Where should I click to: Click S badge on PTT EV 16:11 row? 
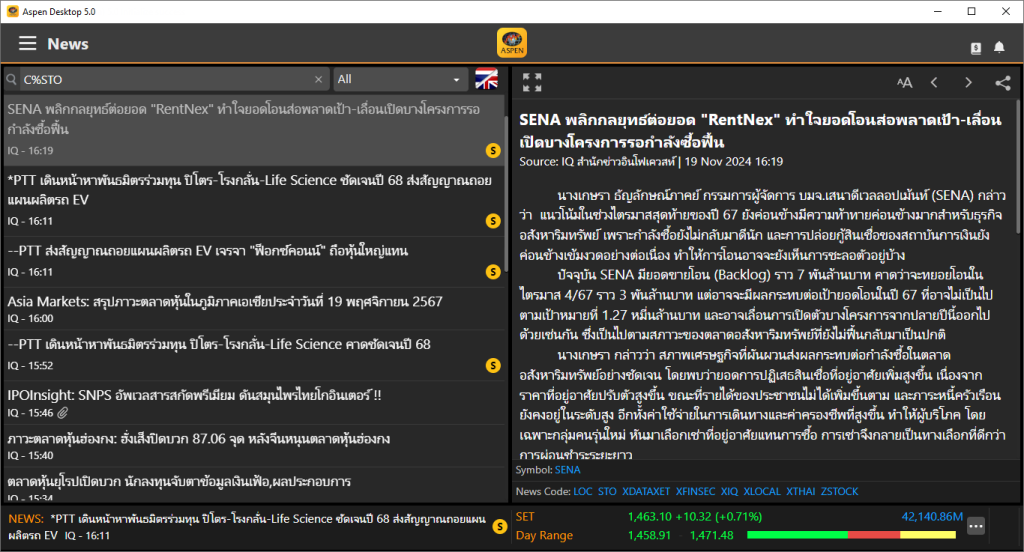(x=493, y=272)
